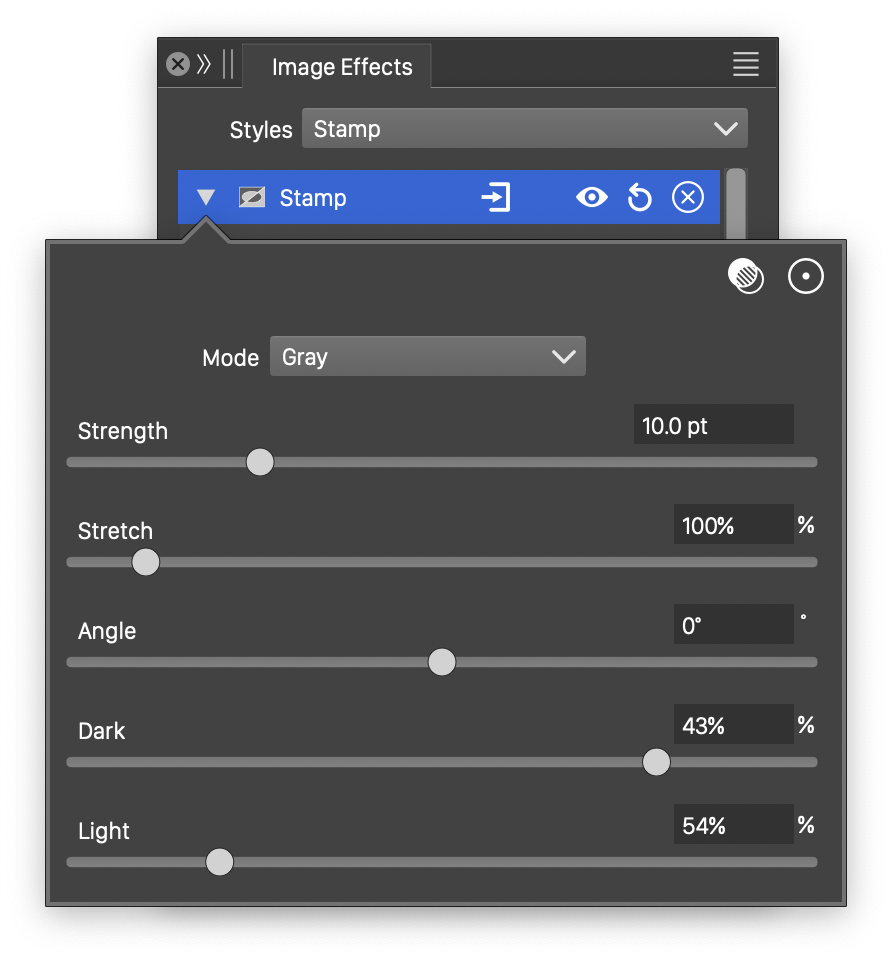892x960 pixels.
Task: Open the Mode dropdown set to Gray
Action: point(427,357)
